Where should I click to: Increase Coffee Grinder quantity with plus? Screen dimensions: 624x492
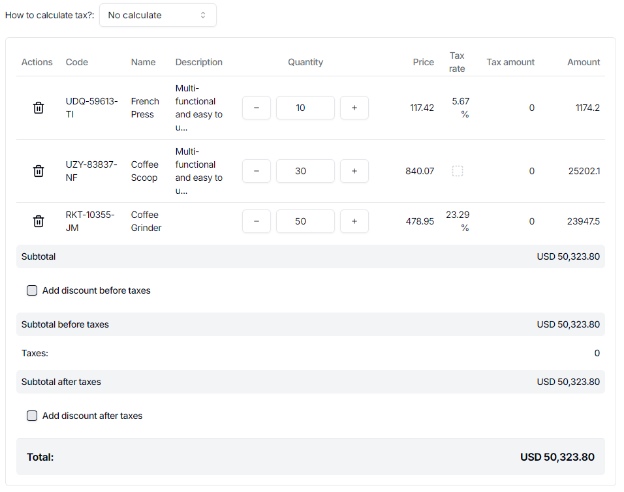click(354, 221)
